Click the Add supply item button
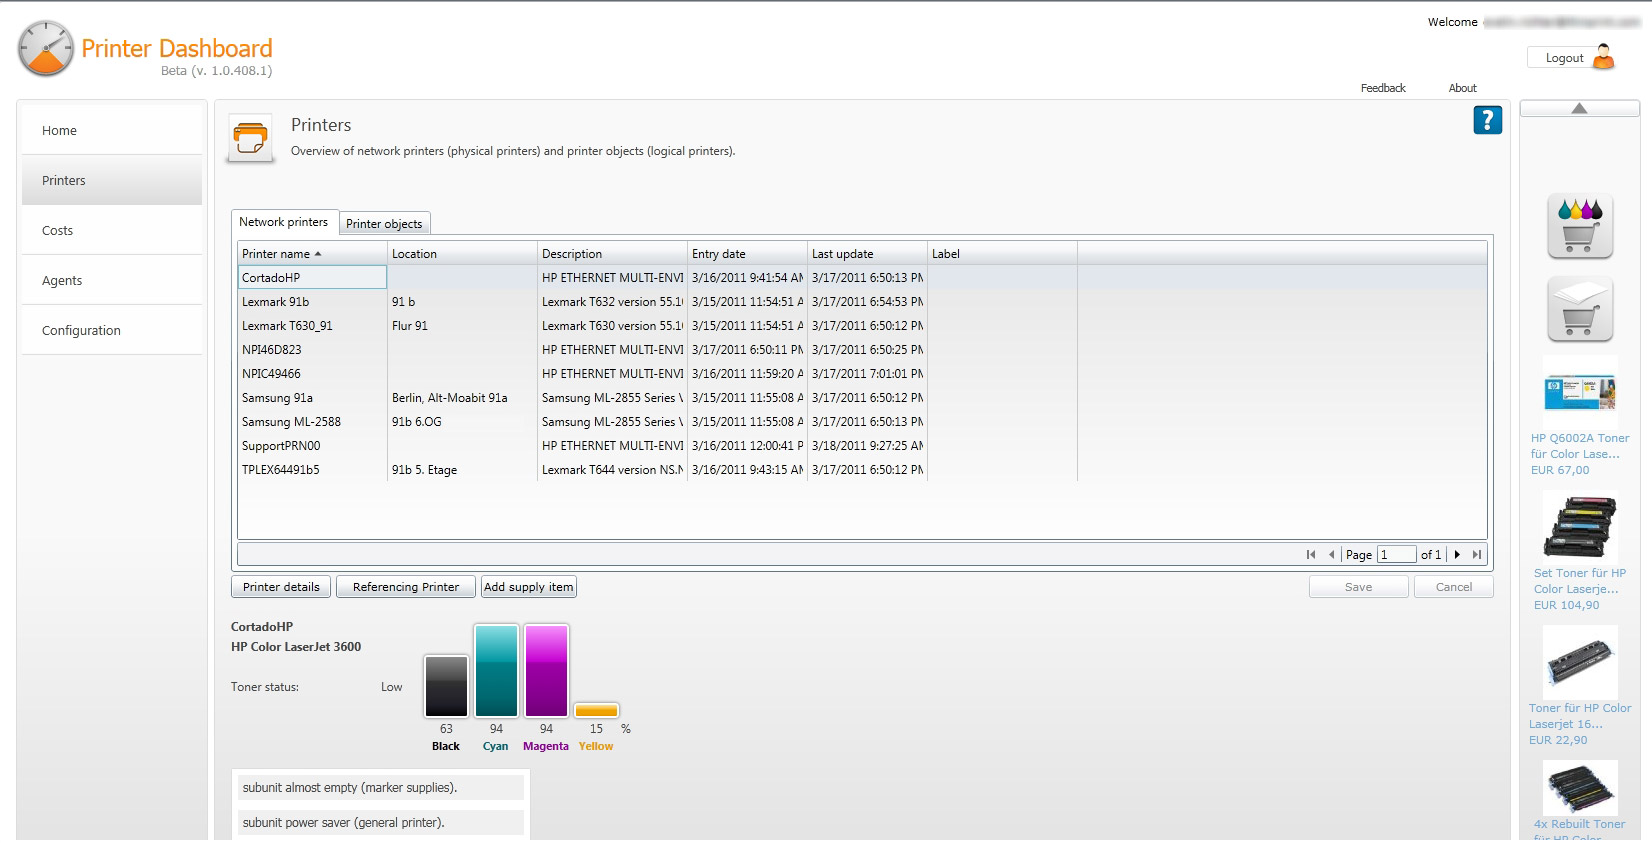The image size is (1652, 843). (x=529, y=587)
